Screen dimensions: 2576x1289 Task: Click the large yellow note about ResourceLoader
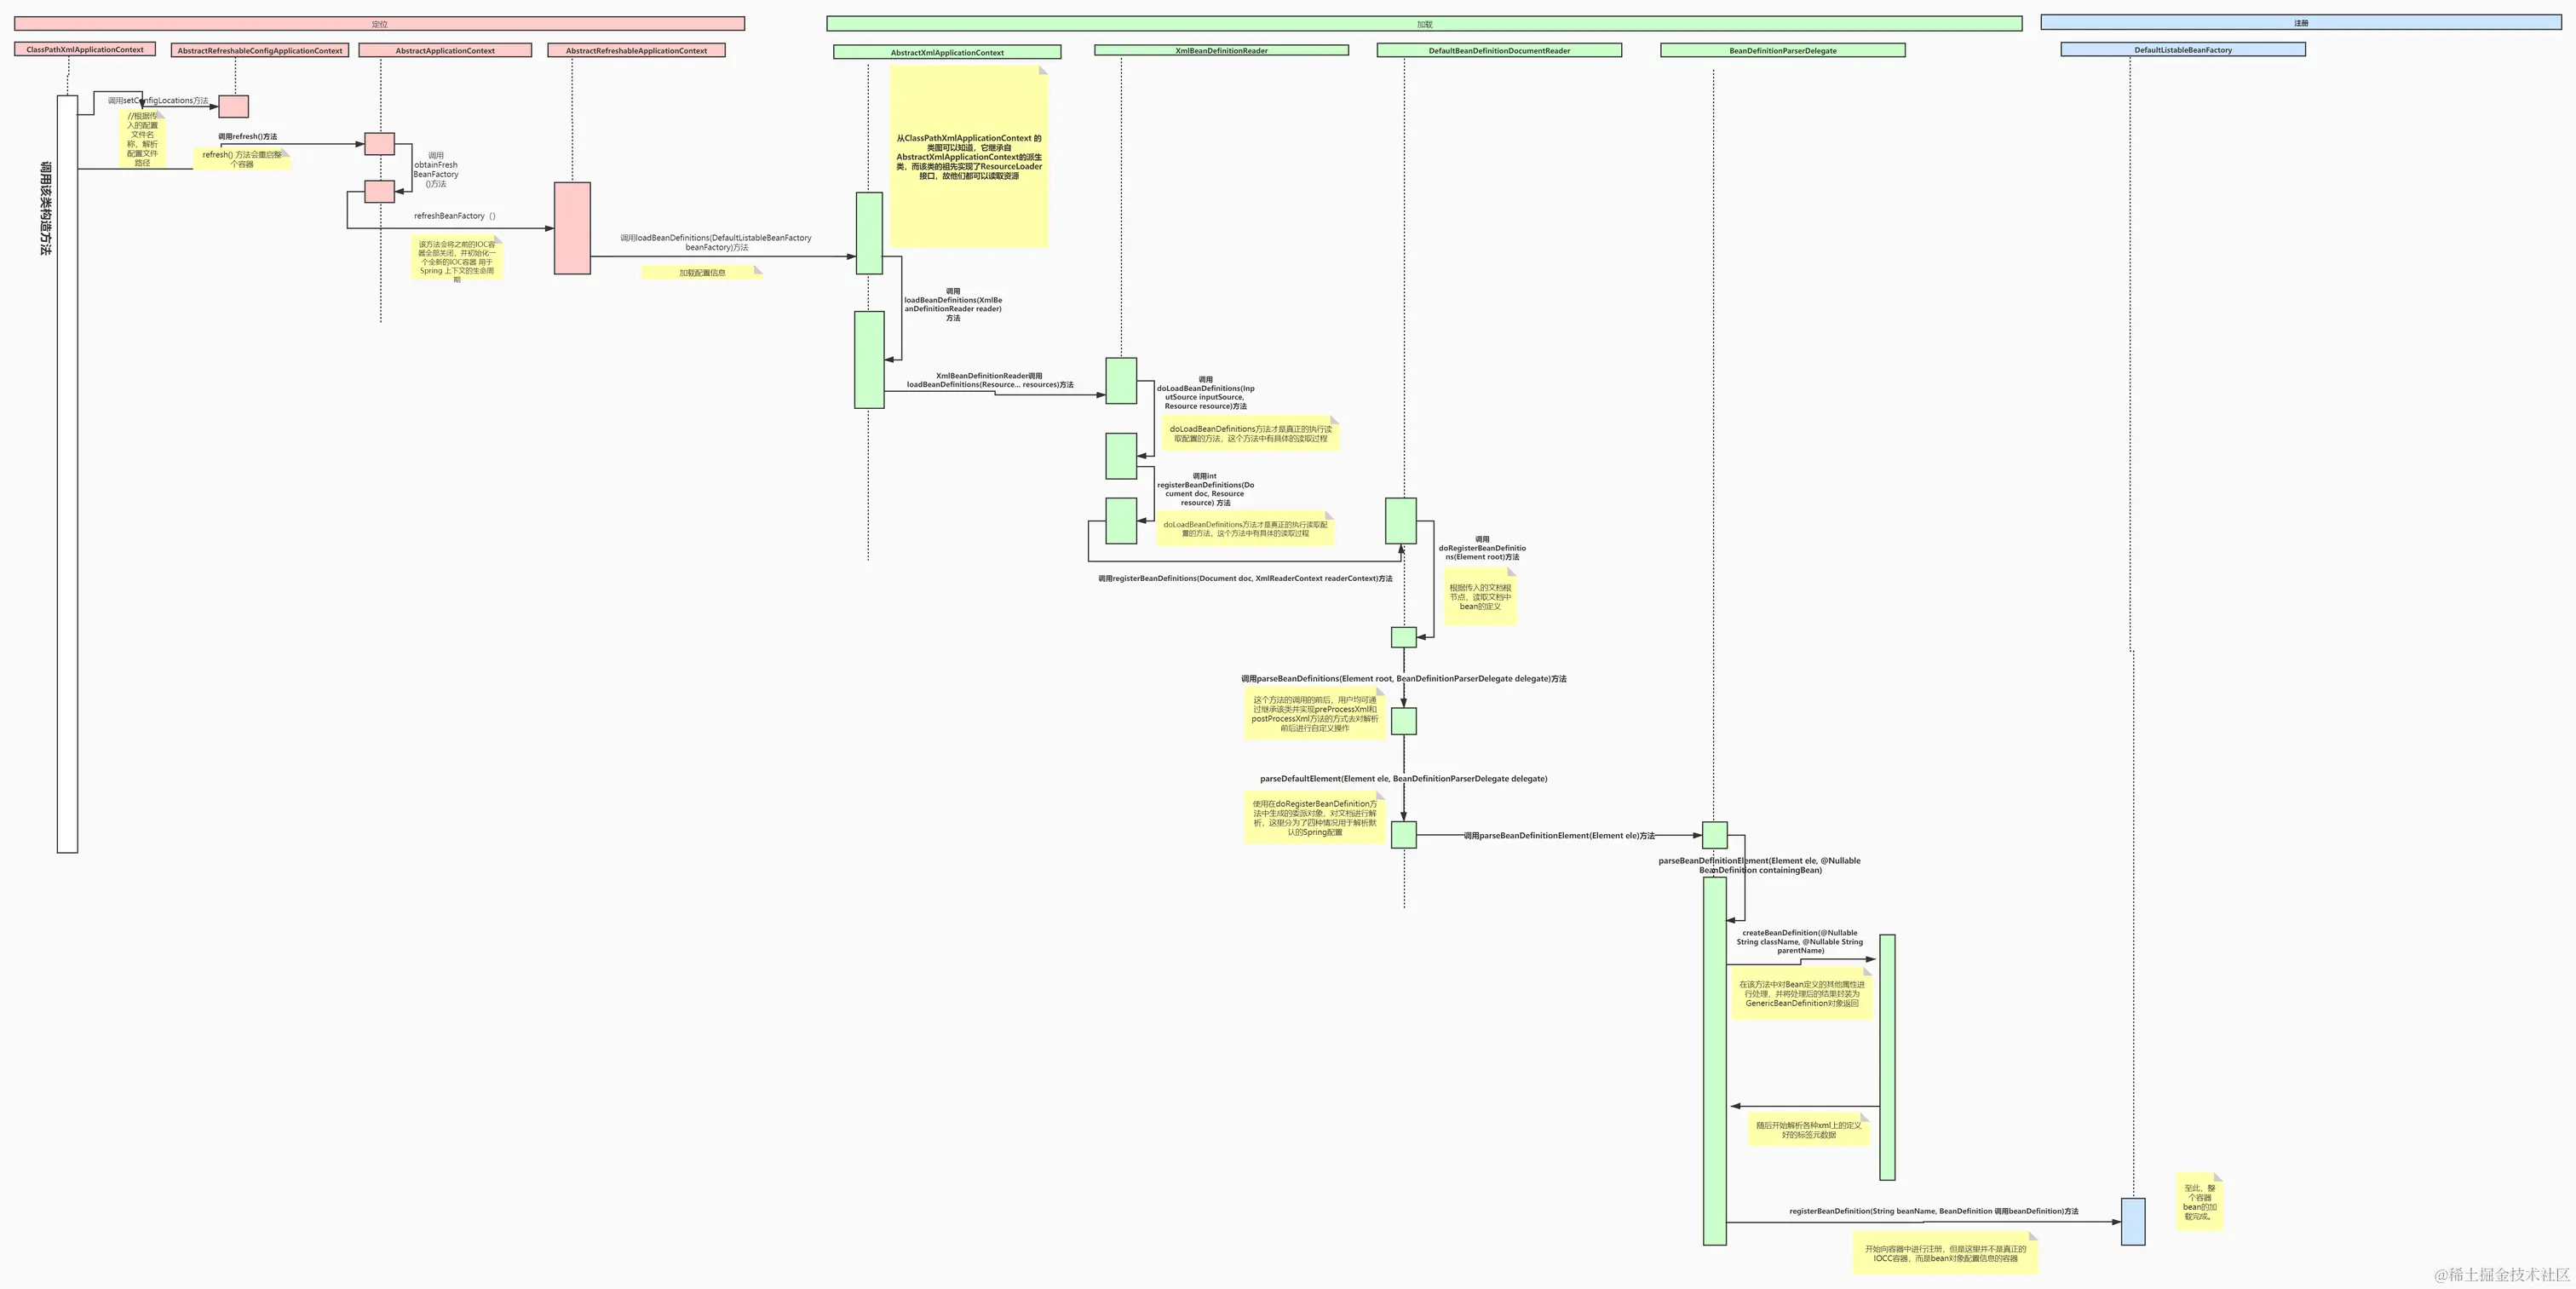(968, 157)
